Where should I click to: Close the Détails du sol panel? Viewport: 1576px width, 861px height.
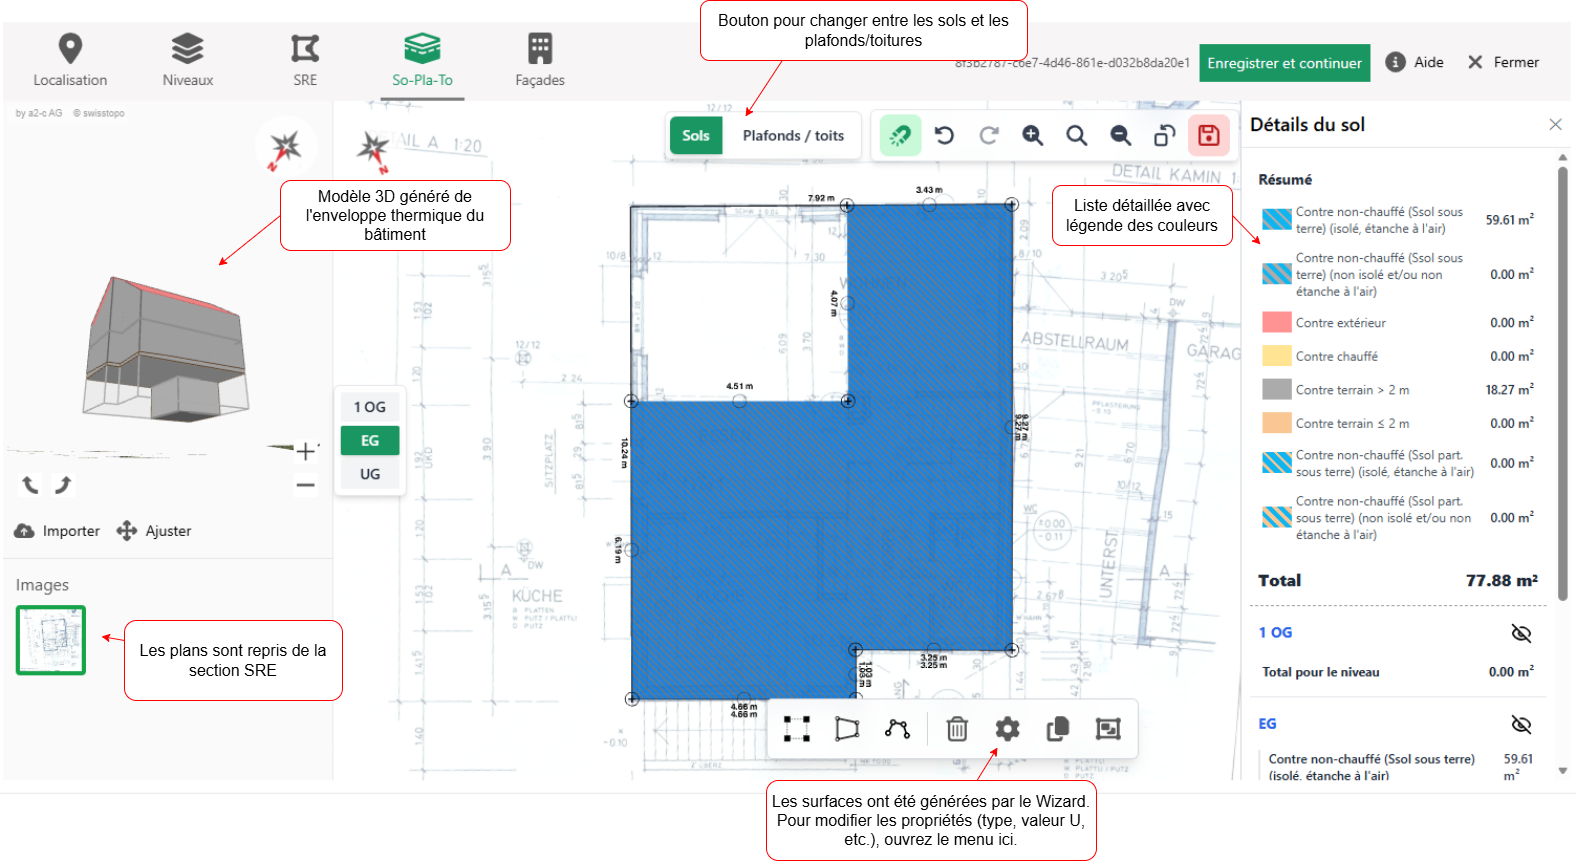1555,124
